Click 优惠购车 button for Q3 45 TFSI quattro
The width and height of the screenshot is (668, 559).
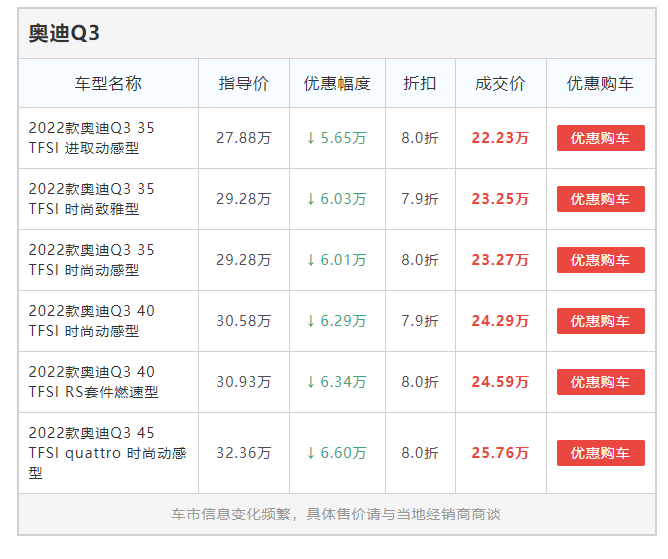(601, 453)
